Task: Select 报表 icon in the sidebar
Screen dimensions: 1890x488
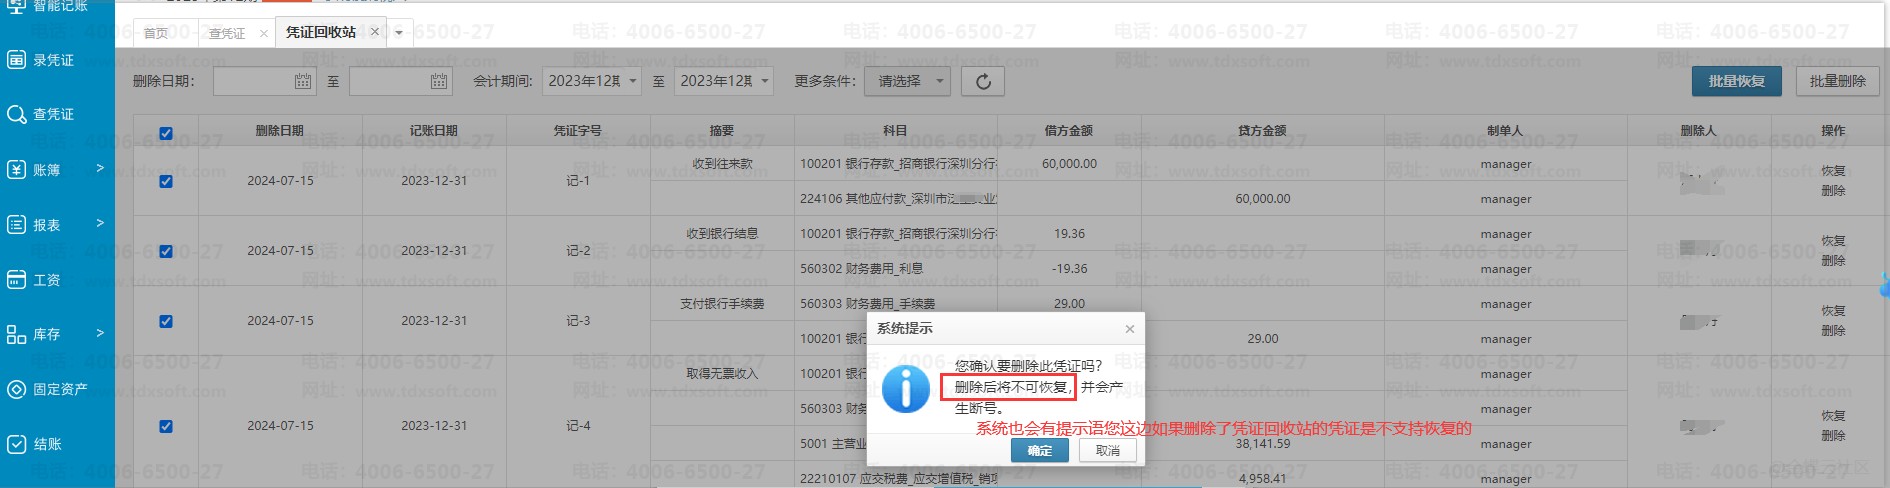Action: coord(16,225)
